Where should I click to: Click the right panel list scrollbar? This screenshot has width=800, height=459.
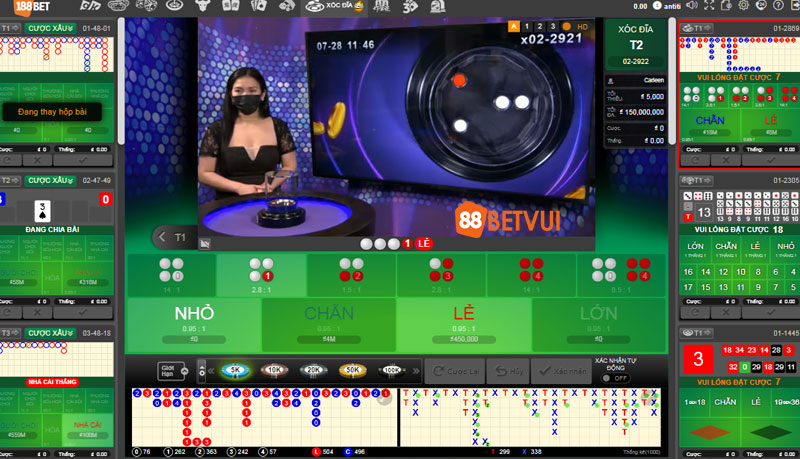[x=672, y=82]
